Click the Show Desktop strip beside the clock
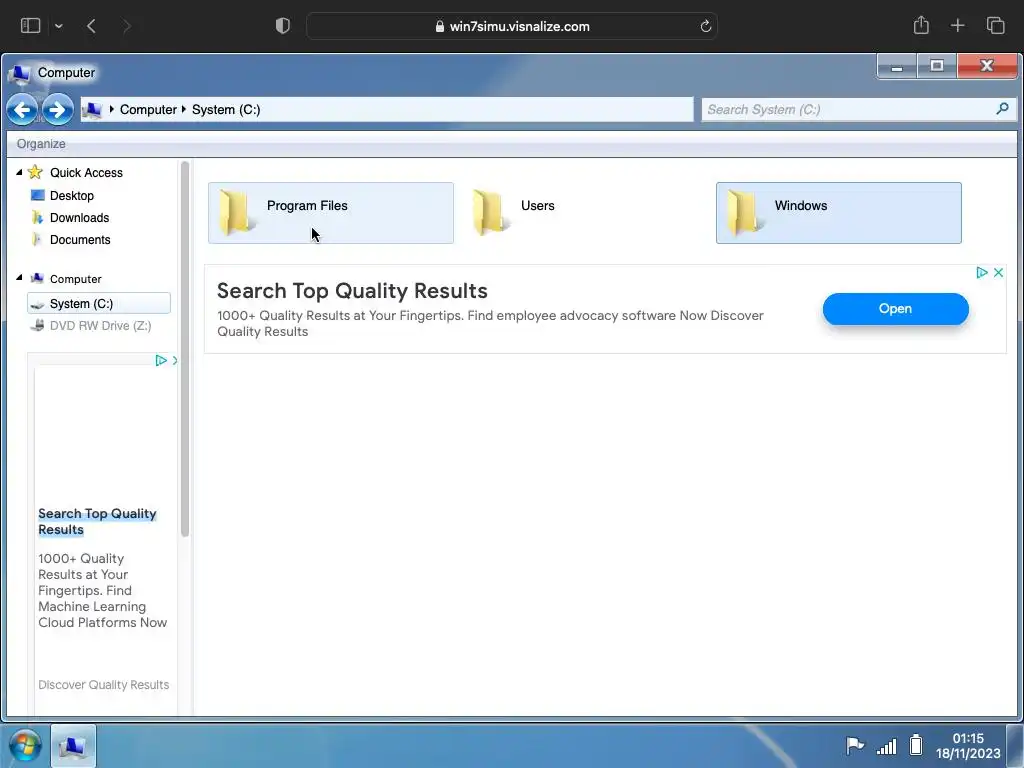This screenshot has width=1024, height=768. pyautogui.click(x=1015, y=746)
